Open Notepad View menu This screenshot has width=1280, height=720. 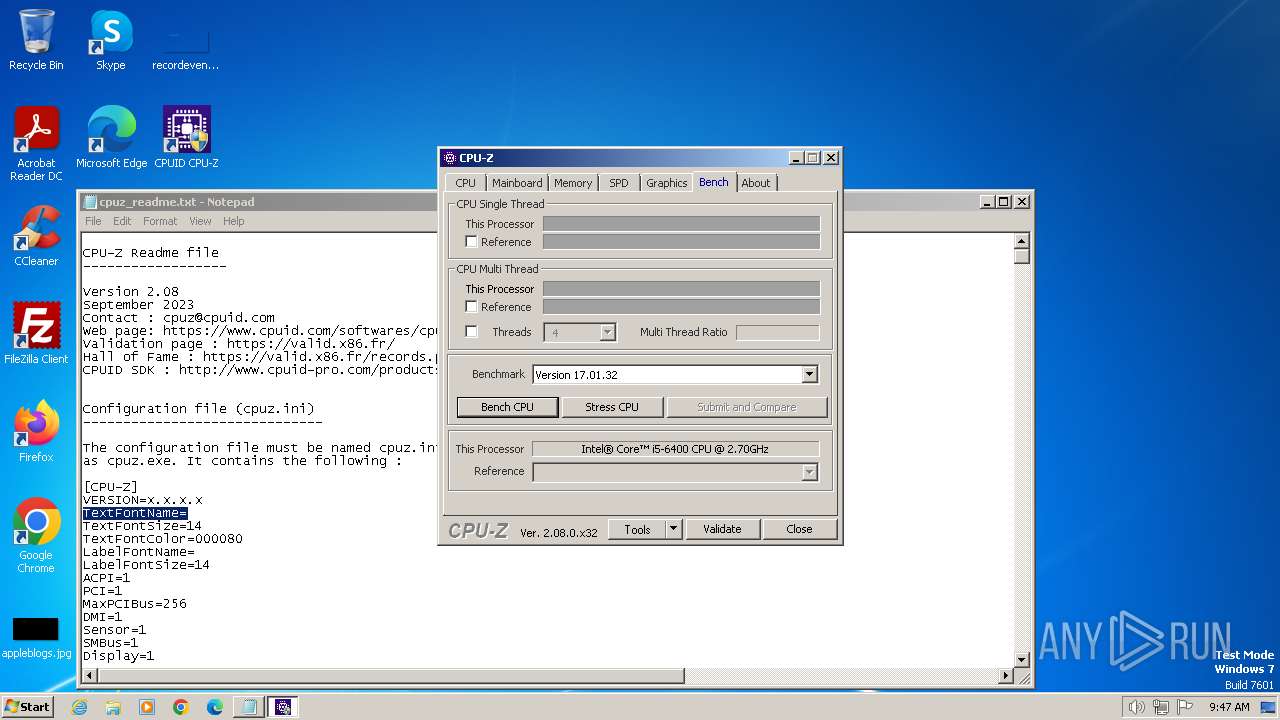pos(200,221)
